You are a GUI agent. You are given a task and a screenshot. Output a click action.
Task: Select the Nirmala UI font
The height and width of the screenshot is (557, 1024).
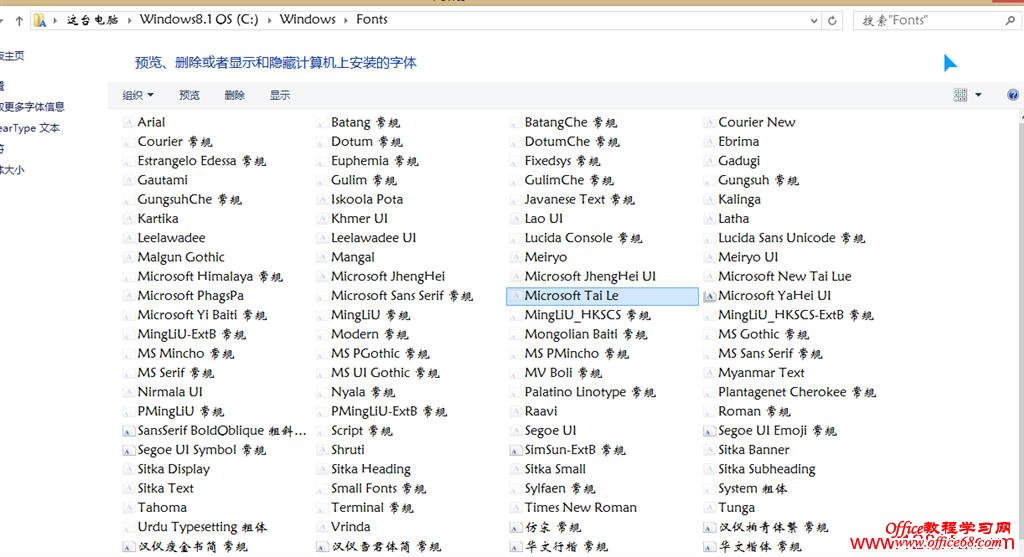pyautogui.click(x=170, y=392)
